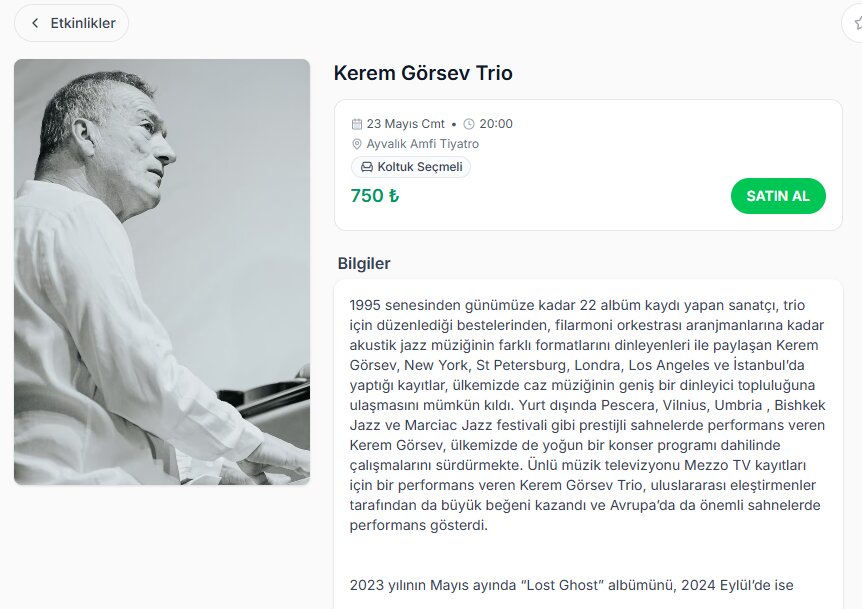Click the Kerem Görsev Trio title

(423, 73)
